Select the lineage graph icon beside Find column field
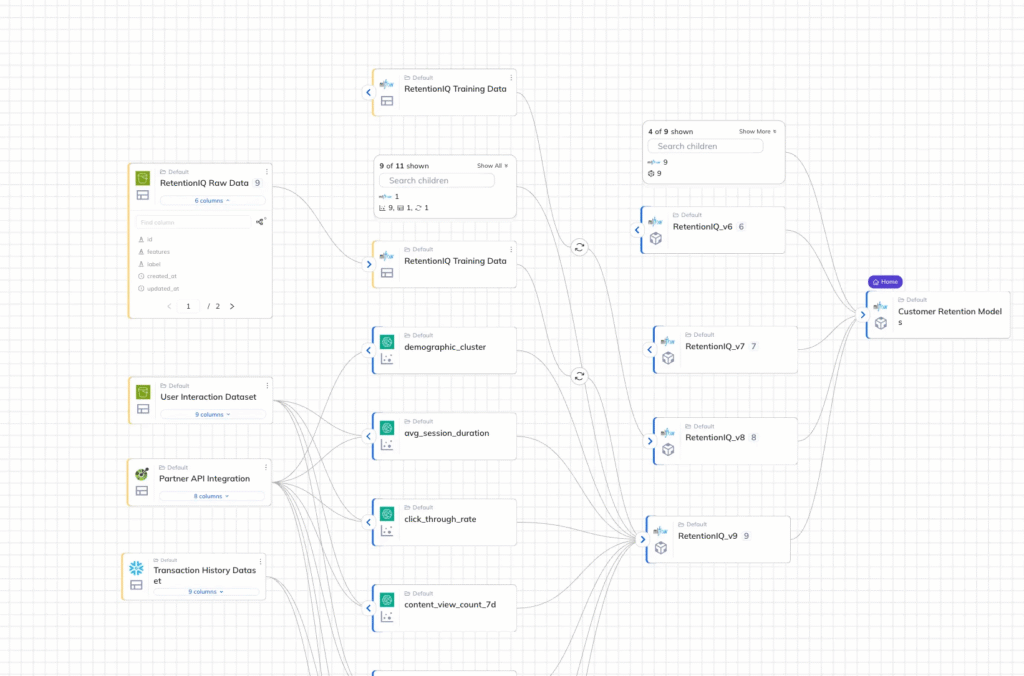 (259, 221)
